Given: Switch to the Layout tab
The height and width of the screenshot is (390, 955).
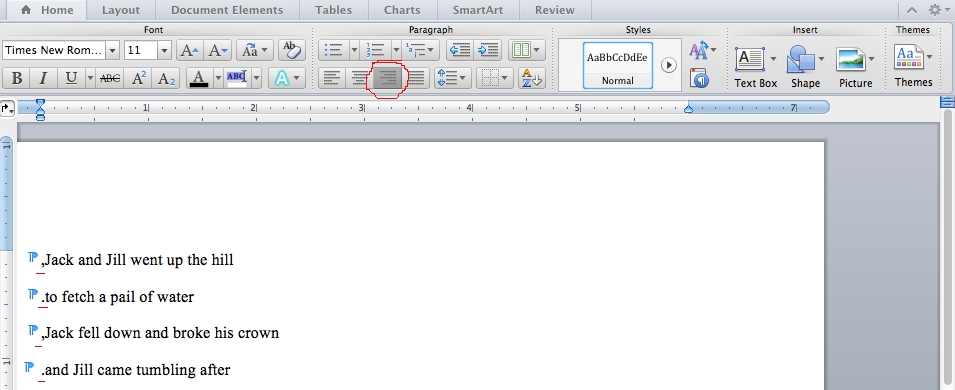Looking at the screenshot, I should coord(121,10).
